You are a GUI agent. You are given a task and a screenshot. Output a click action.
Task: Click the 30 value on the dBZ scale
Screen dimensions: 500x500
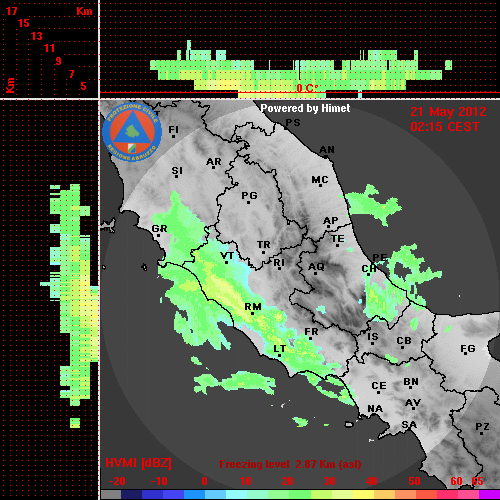(329, 481)
